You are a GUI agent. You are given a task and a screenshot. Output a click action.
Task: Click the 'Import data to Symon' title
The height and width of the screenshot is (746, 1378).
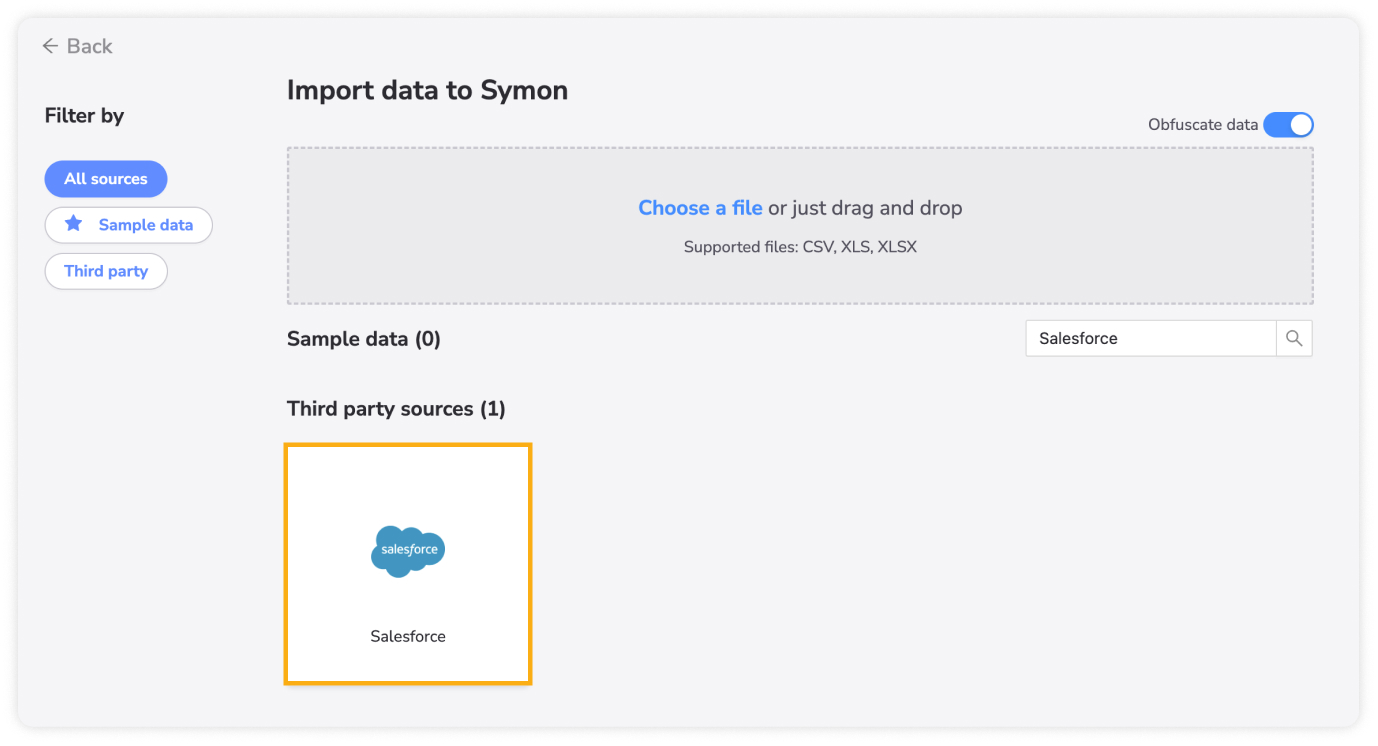pos(427,90)
